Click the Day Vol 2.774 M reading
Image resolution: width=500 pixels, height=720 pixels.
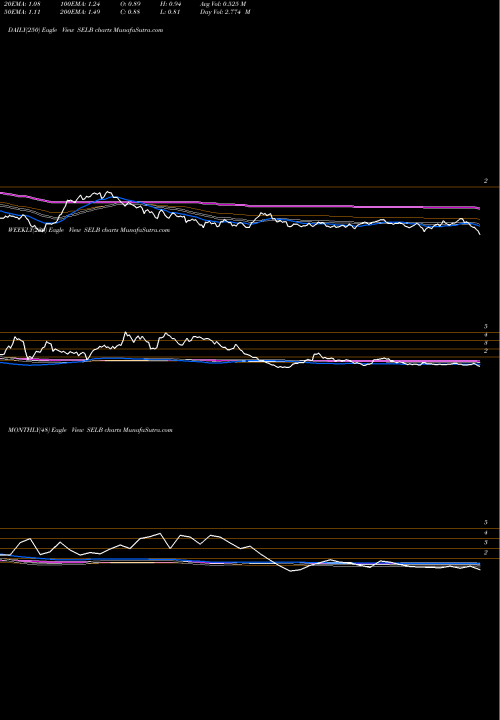[225, 12]
